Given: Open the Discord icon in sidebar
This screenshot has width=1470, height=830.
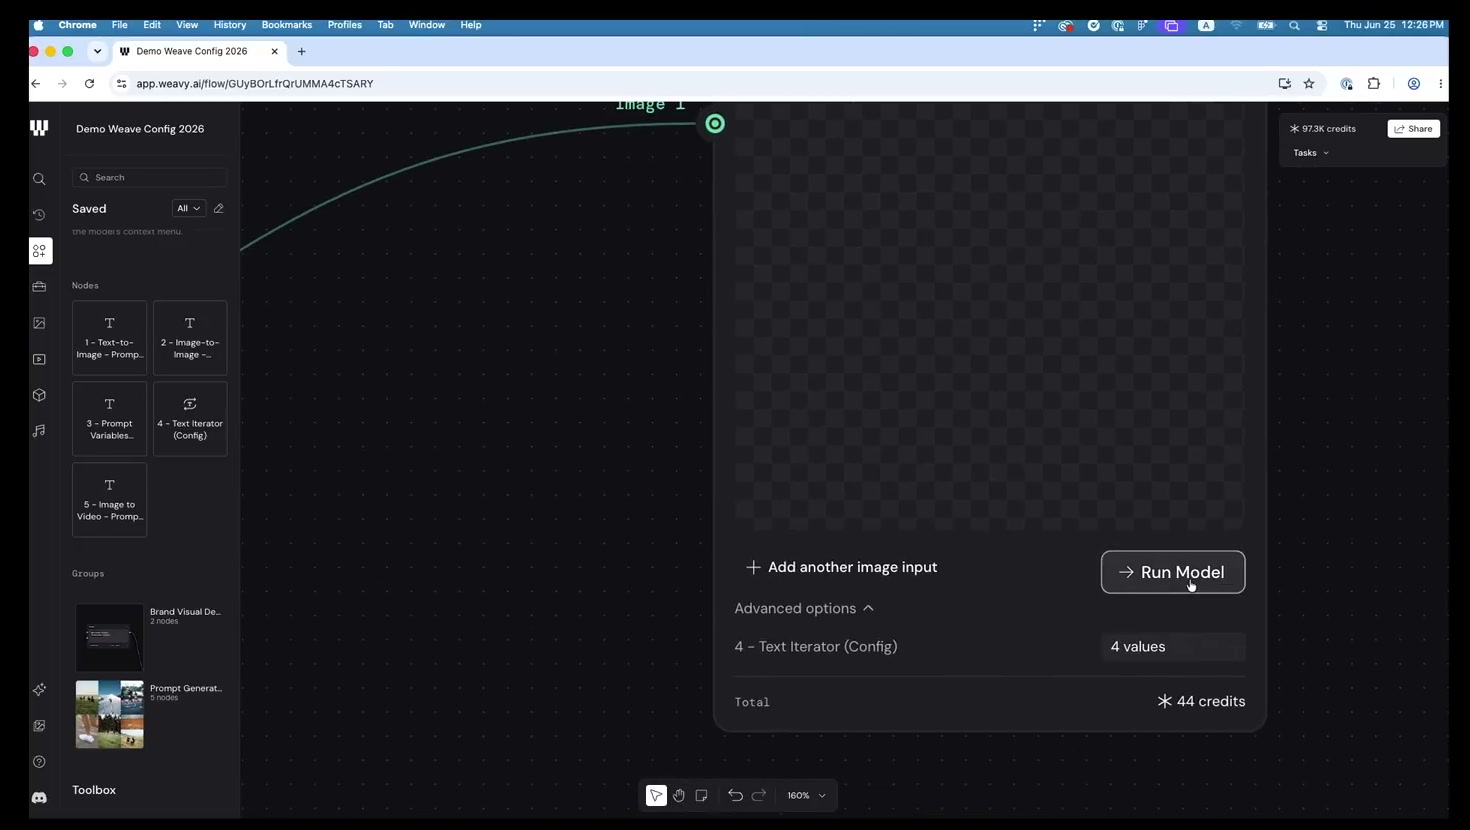Looking at the screenshot, I should pyautogui.click(x=39, y=798).
